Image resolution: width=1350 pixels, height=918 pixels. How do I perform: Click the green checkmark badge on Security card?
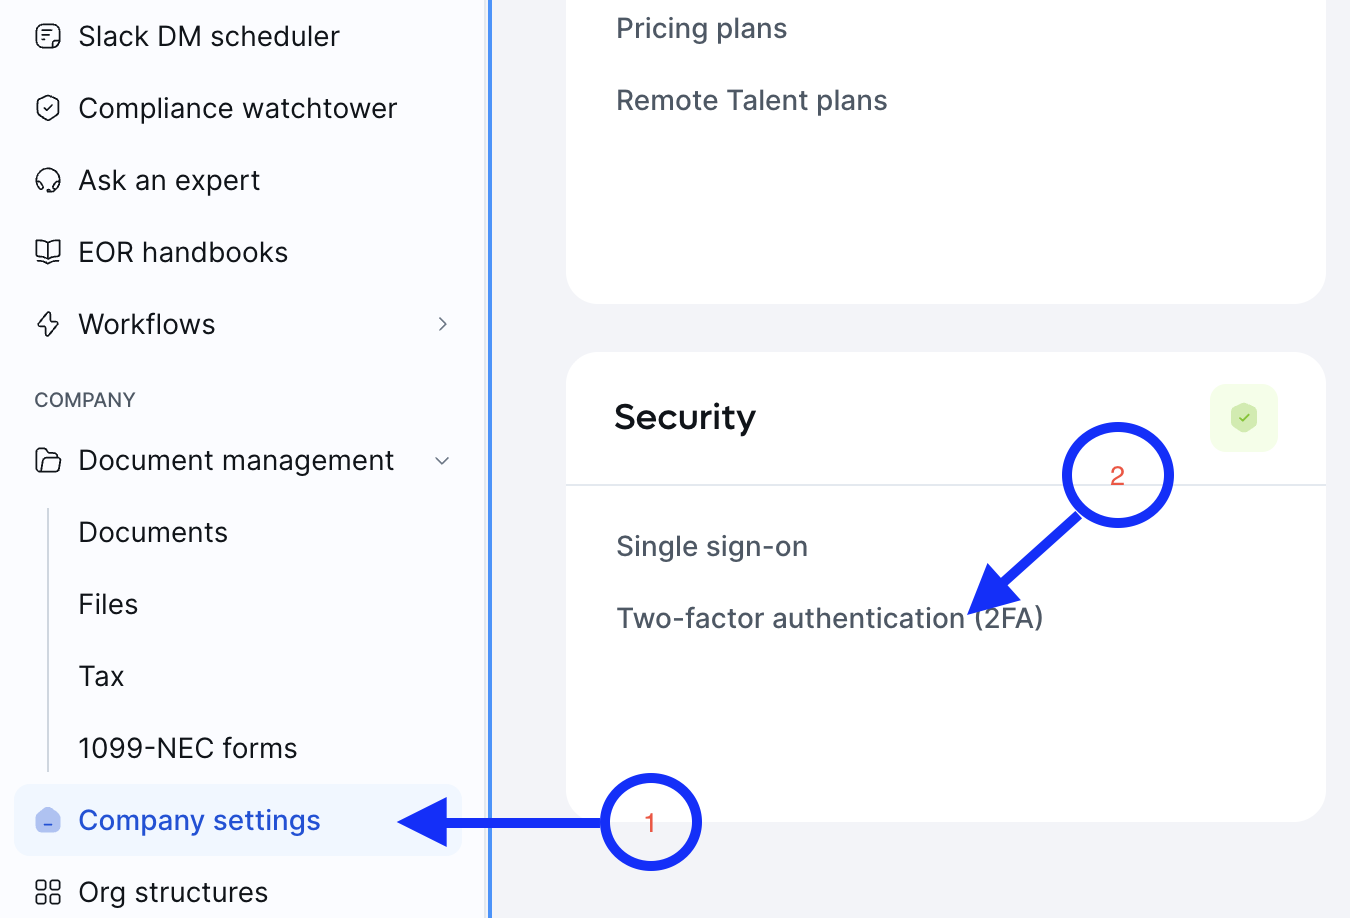1243,418
